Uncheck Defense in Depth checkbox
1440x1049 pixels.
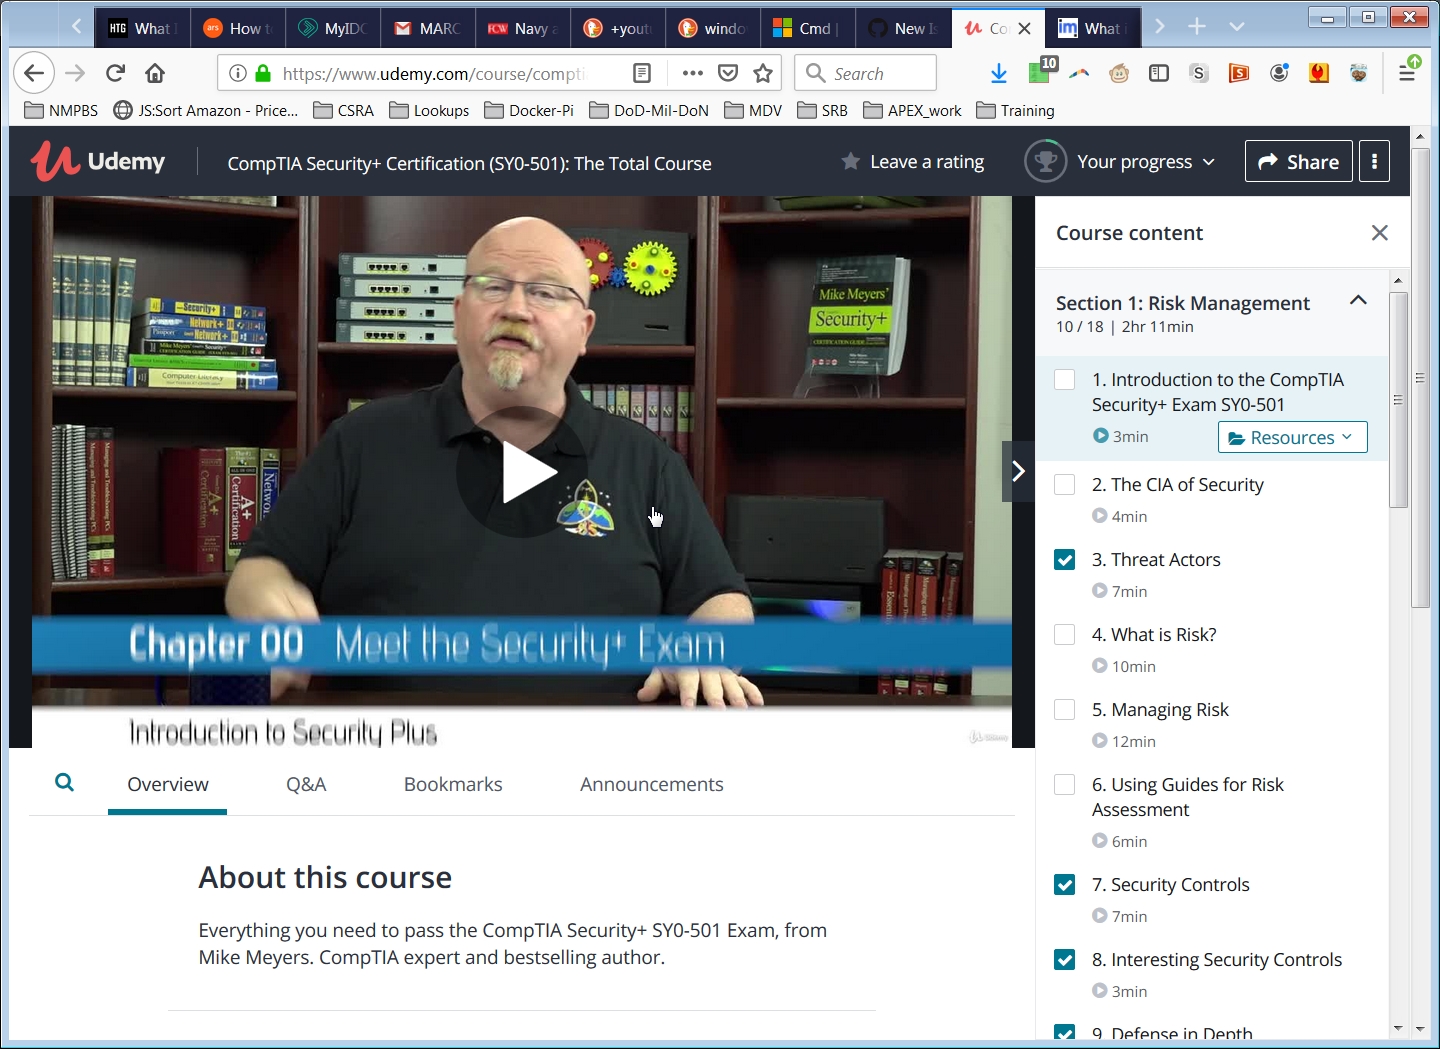click(1065, 1032)
